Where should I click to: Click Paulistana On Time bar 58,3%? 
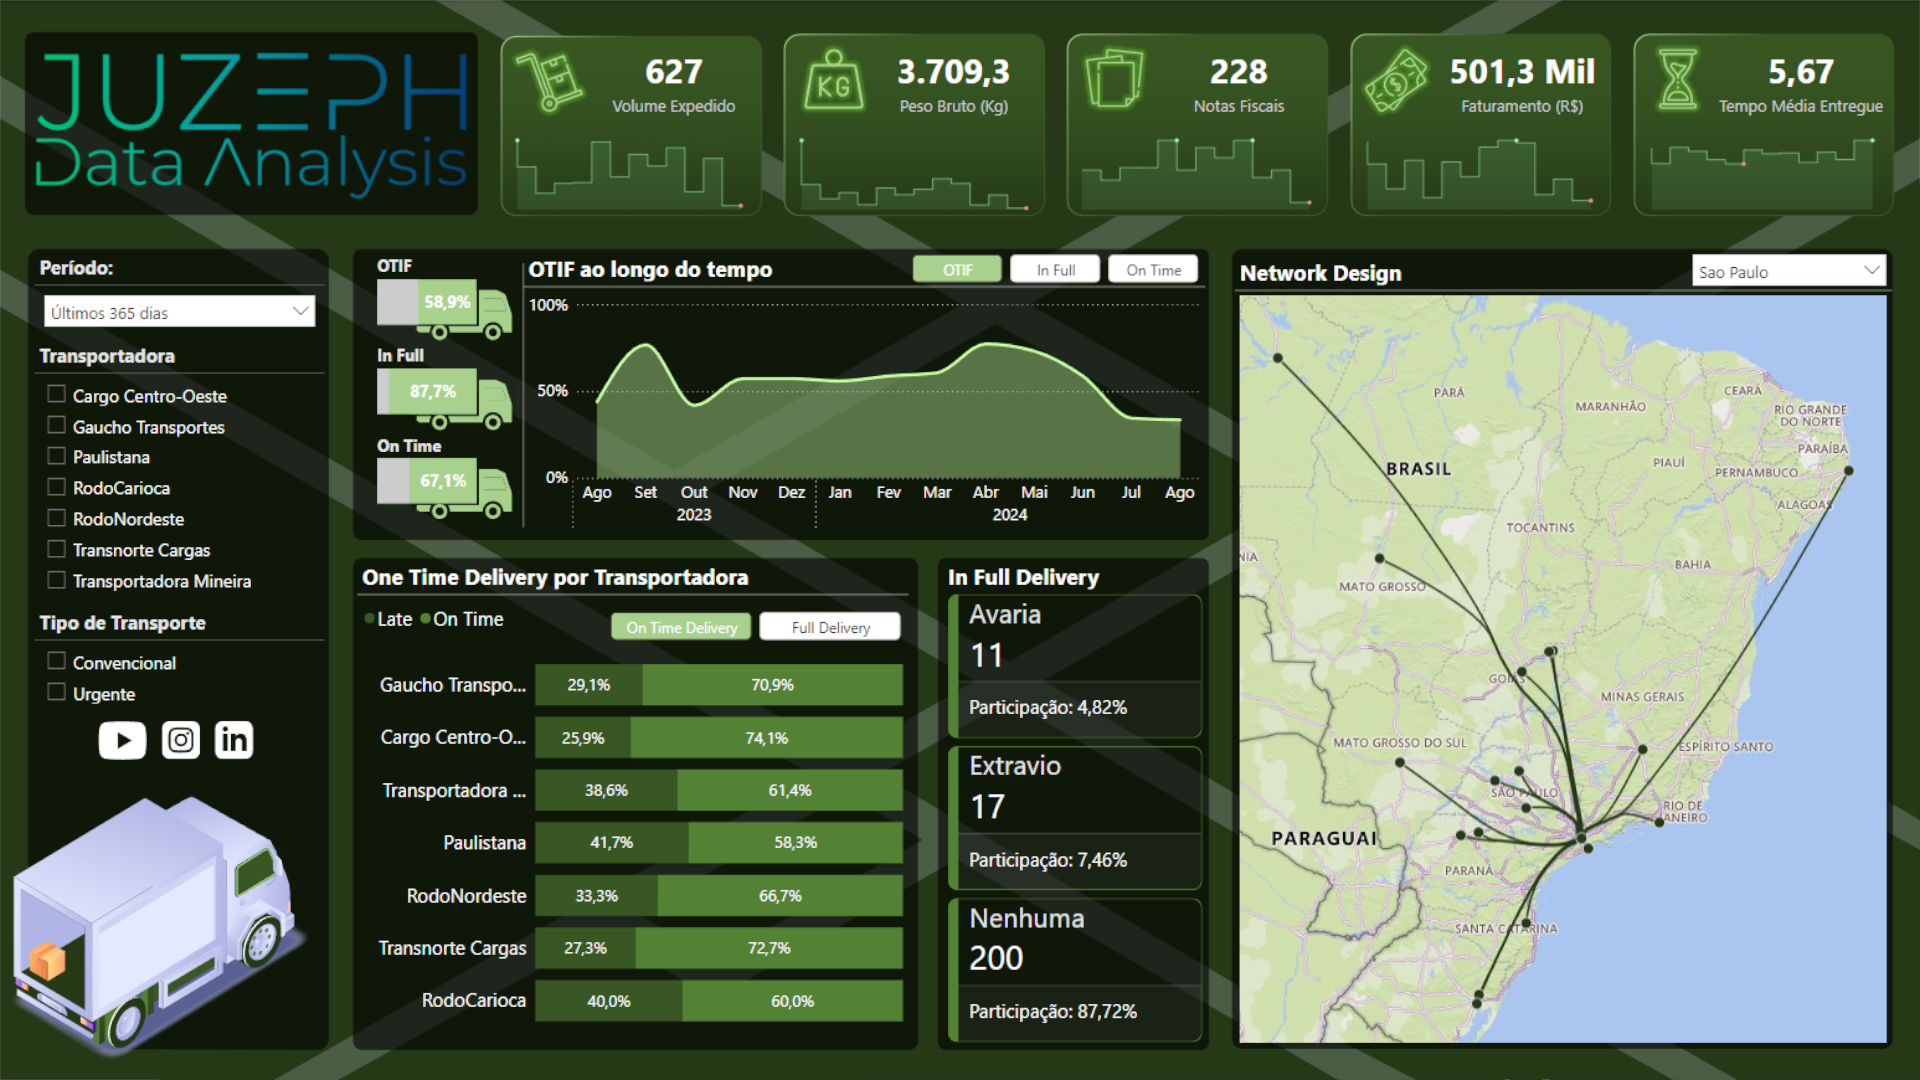pyautogui.click(x=795, y=843)
